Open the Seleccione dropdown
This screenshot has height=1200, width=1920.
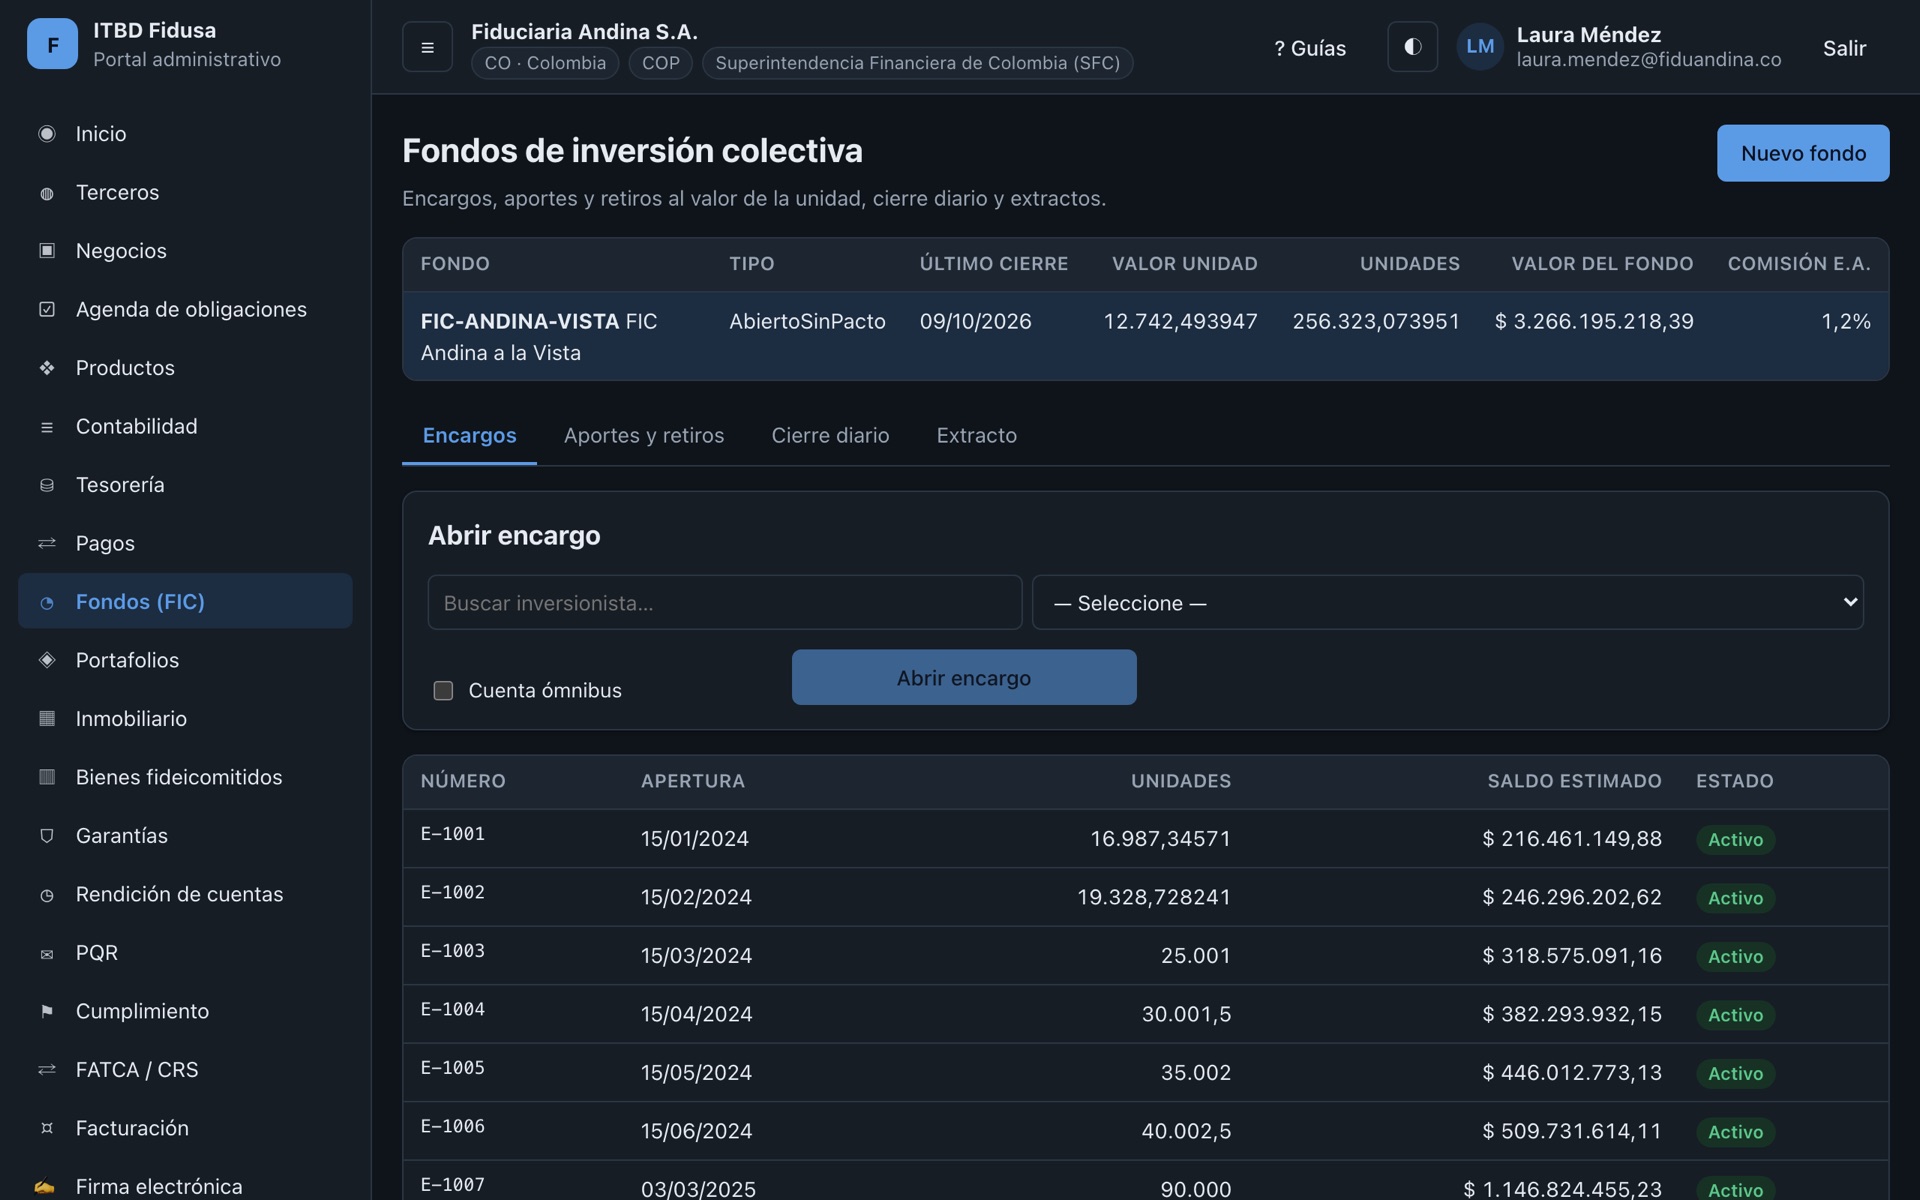pyautogui.click(x=1447, y=602)
